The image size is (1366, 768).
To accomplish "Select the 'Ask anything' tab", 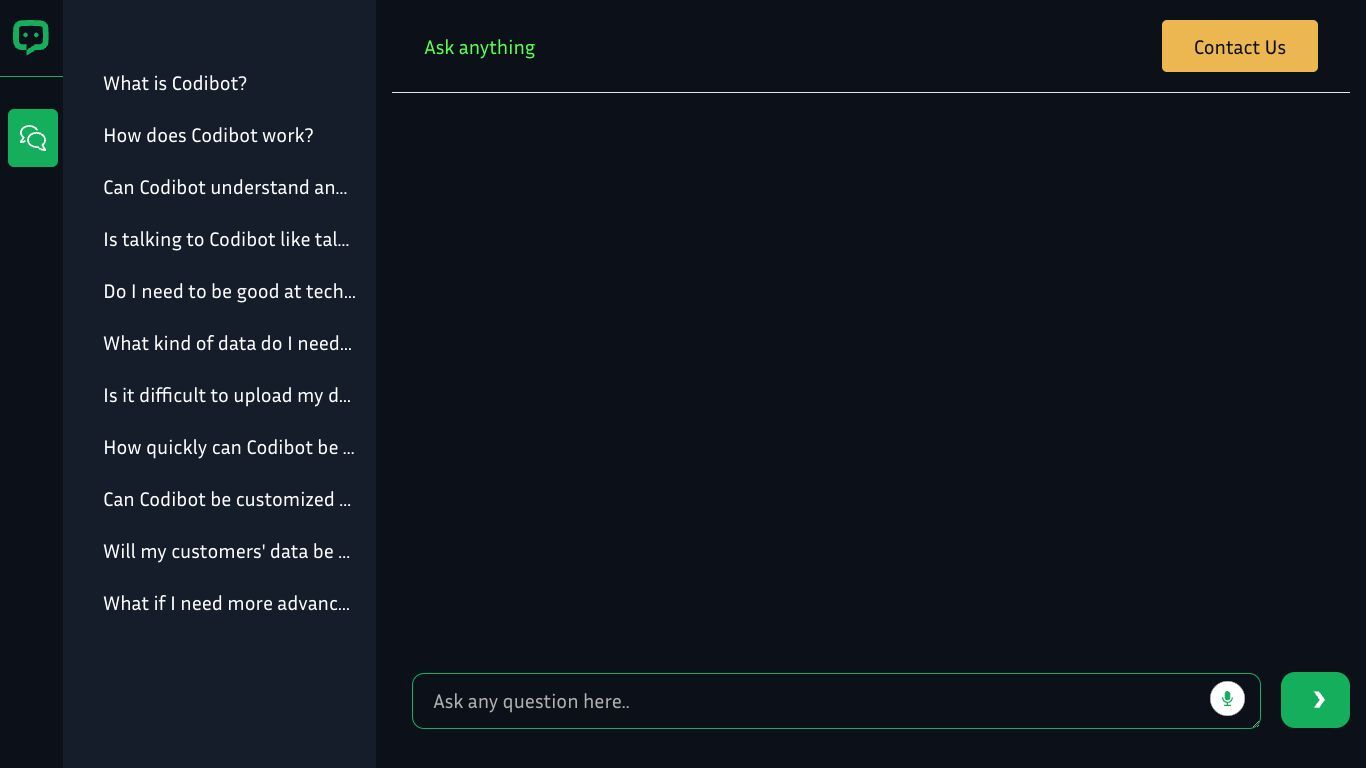I will coord(479,47).
